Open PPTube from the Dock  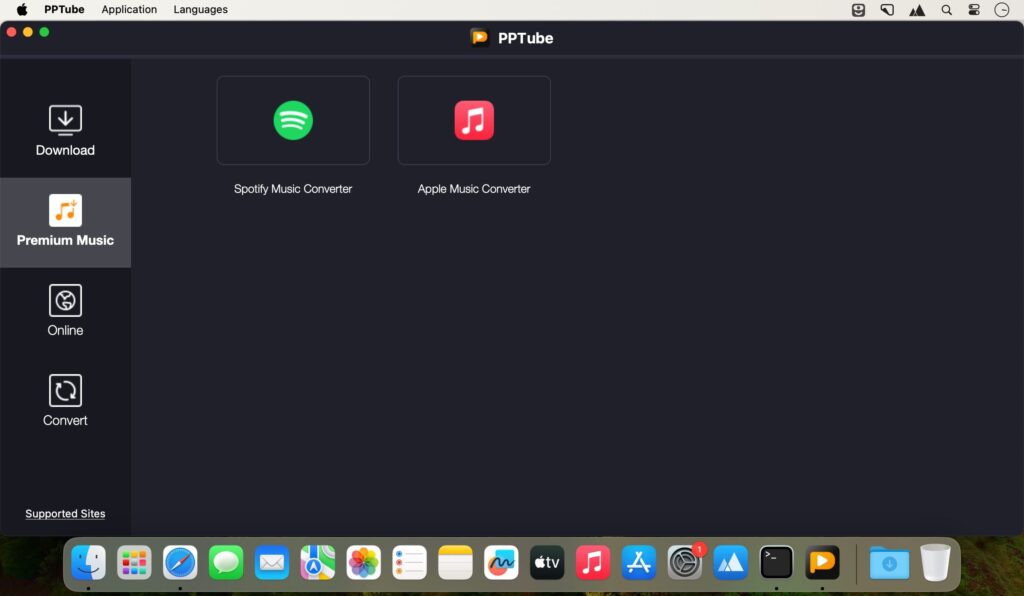[x=822, y=562]
